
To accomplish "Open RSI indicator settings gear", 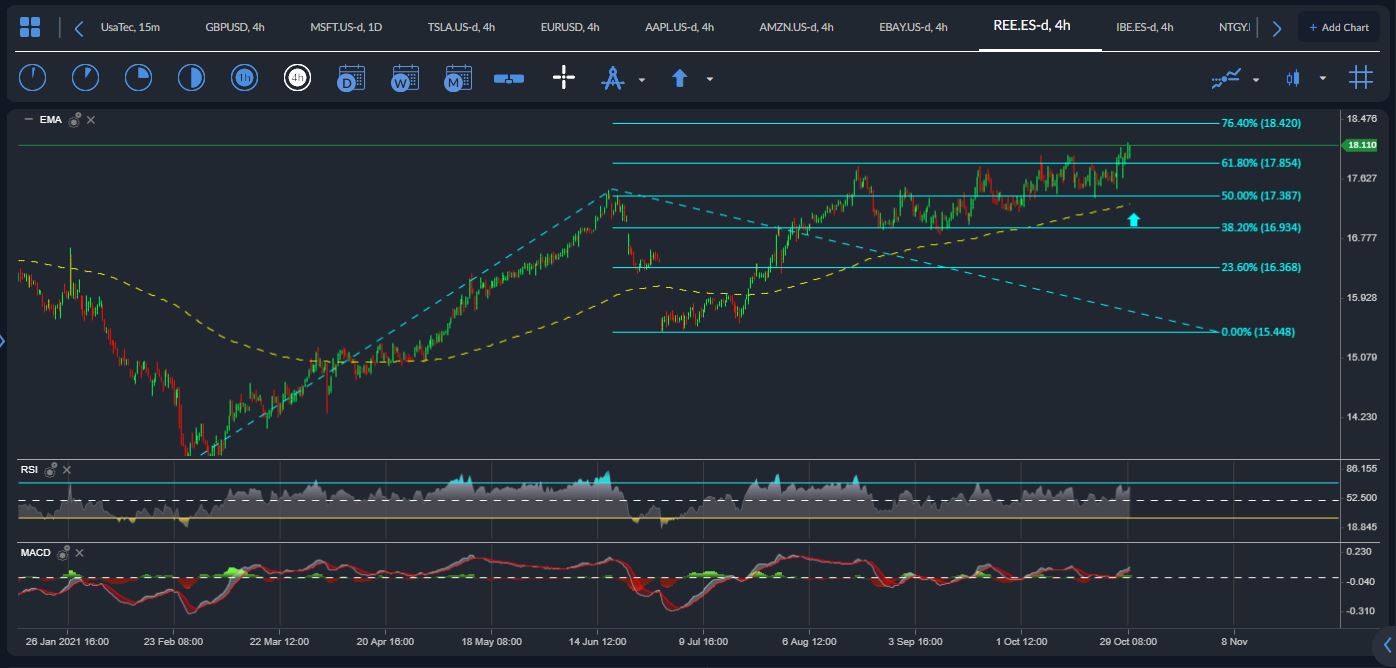I will (x=51, y=469).
